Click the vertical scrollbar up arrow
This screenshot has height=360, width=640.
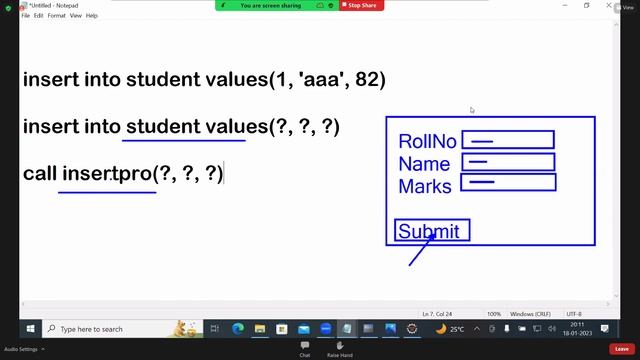[616, 24]
